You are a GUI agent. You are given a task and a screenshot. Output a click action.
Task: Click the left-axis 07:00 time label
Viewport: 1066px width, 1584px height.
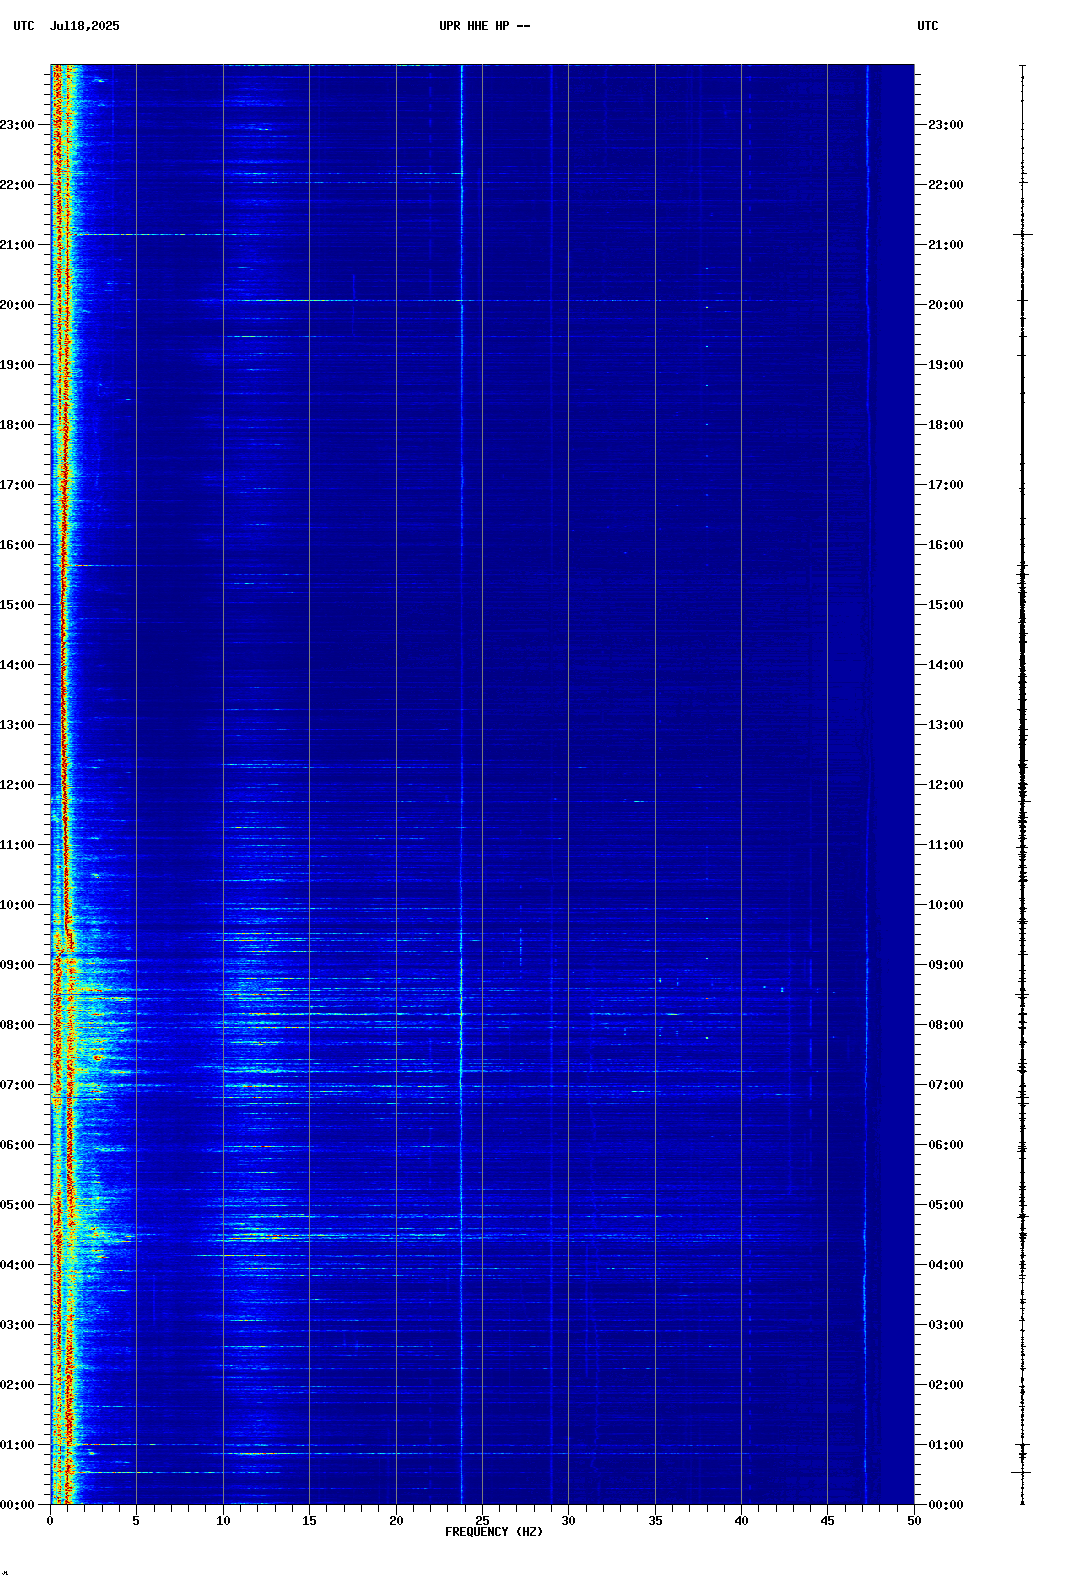click(17, 1085)
